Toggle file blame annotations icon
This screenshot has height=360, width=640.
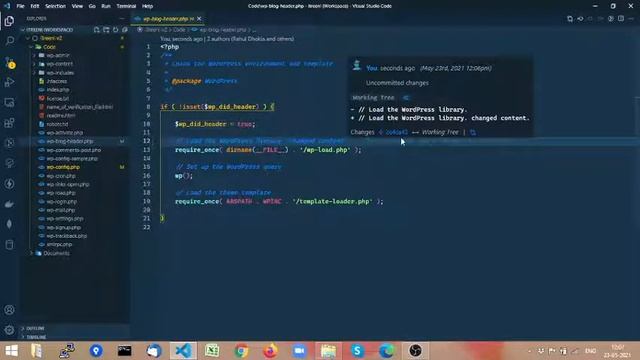coord(611,19)
